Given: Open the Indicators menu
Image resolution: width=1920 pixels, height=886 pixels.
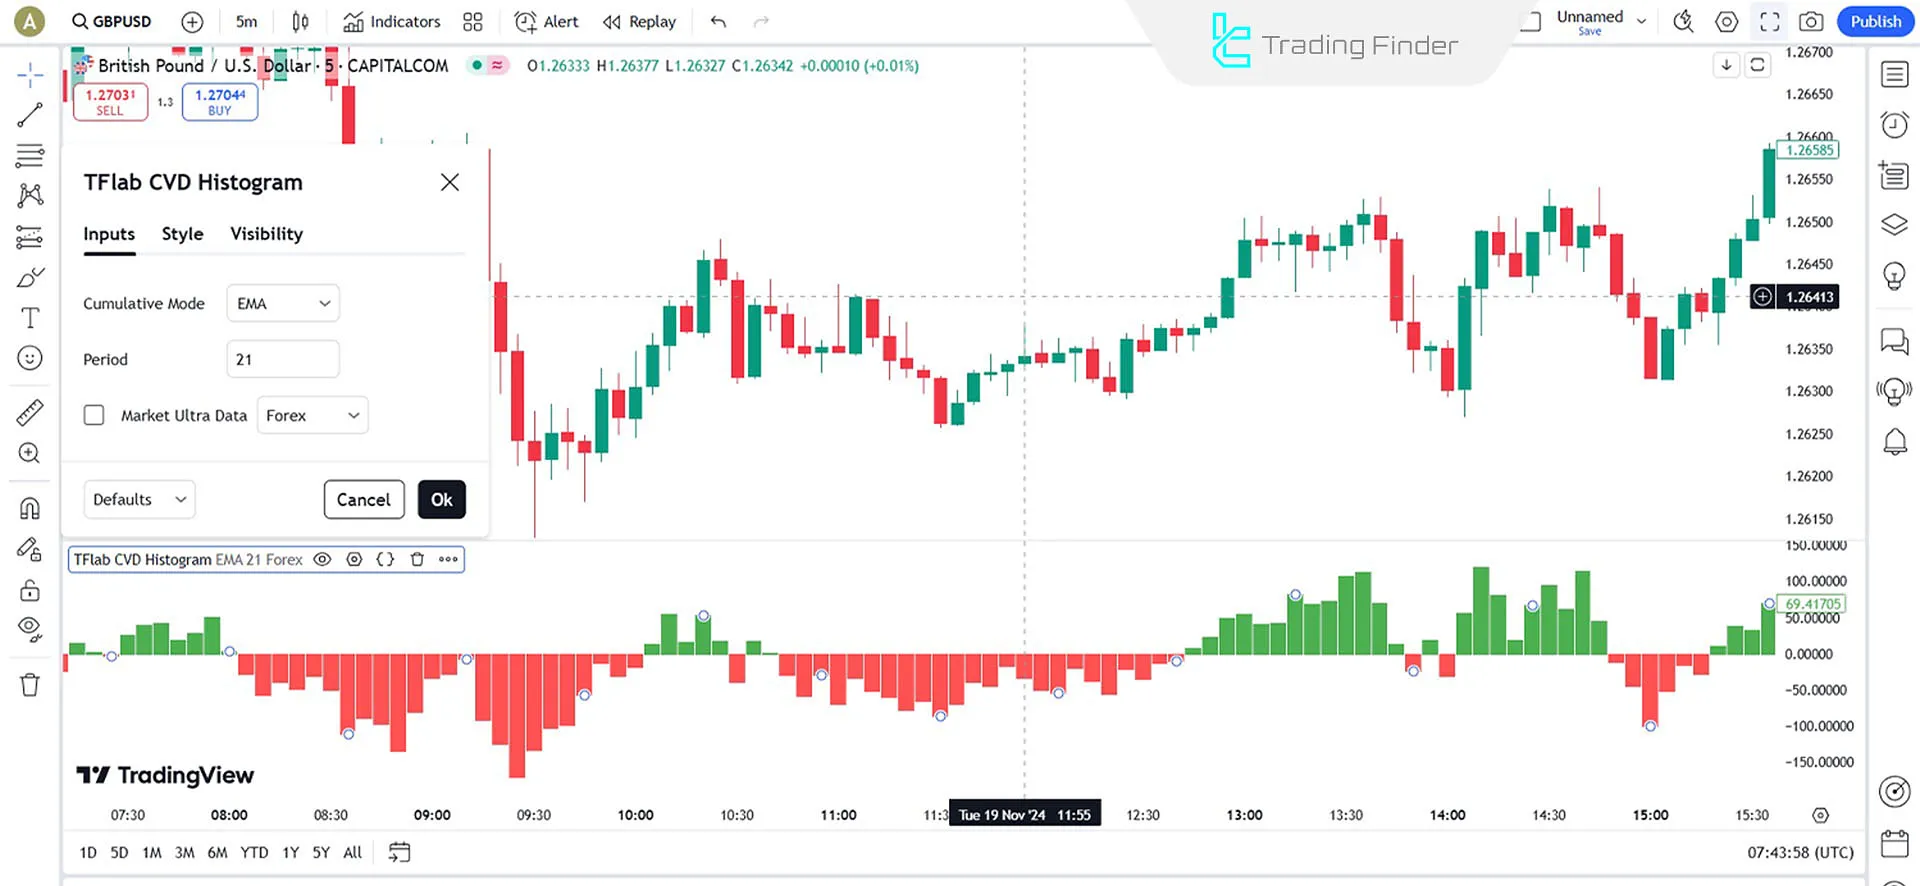Looking at the screenshot, I should [x=392, y=22].
